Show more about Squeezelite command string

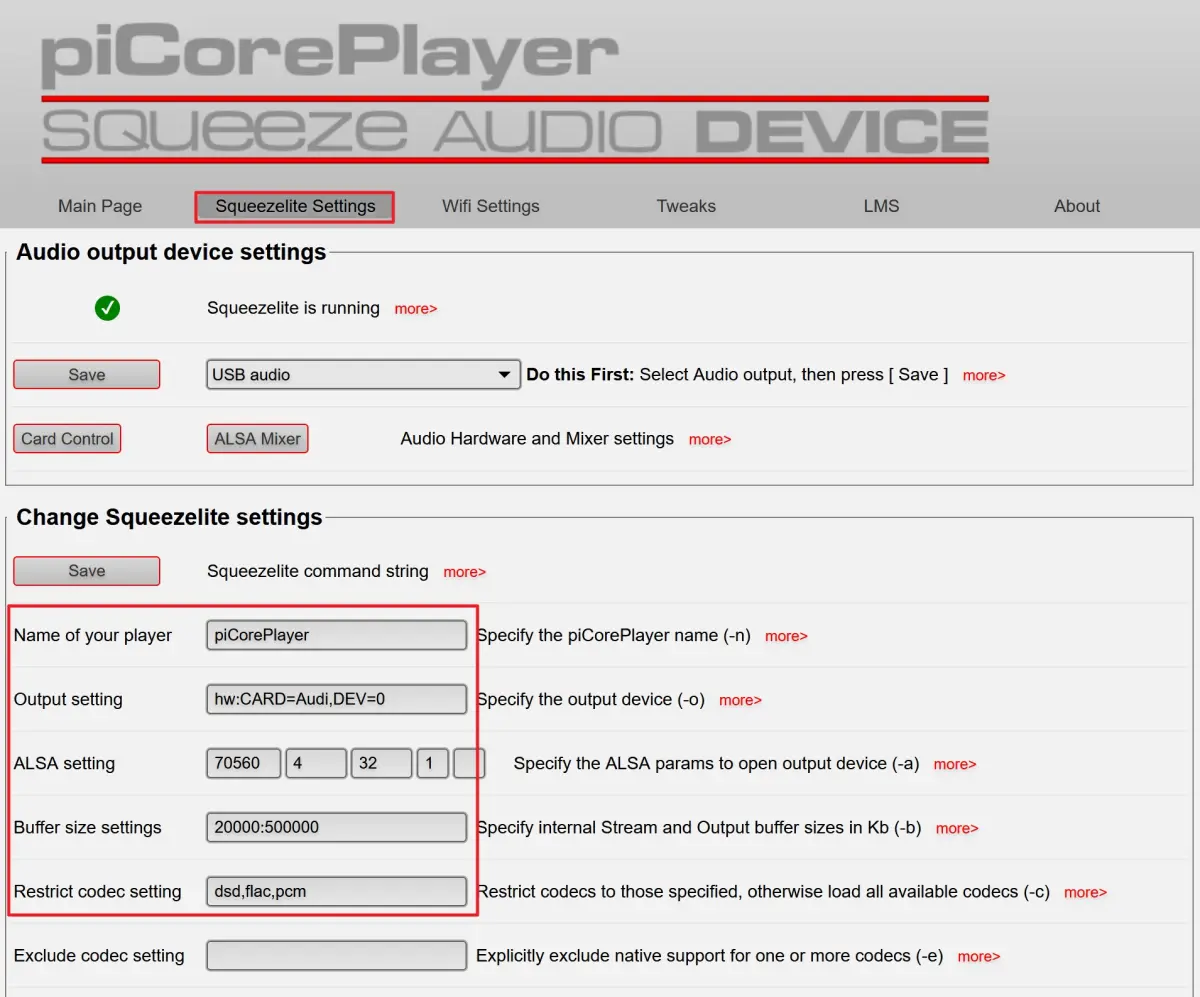465,572
